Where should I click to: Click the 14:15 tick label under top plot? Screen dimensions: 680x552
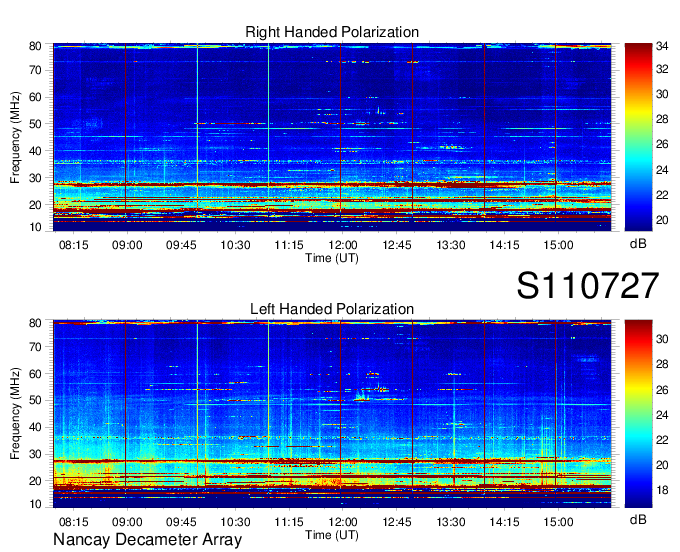click(x=504, y=245)
